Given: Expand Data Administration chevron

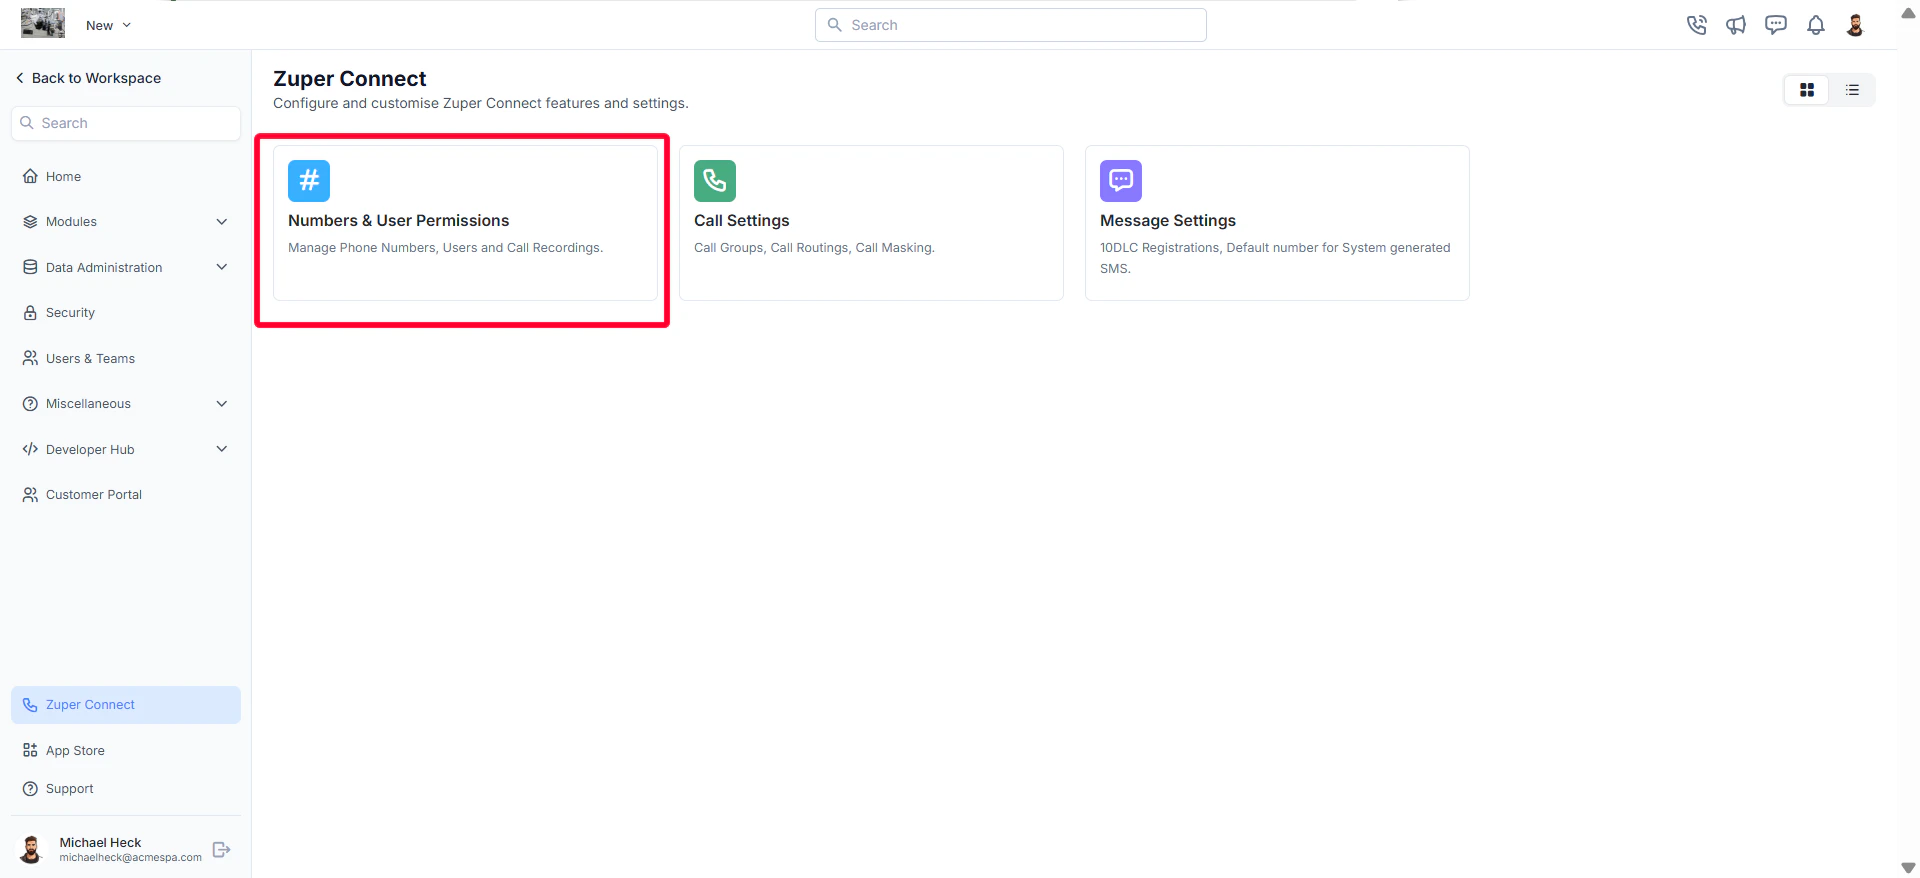Looking at the screenshot, I should (222, 267).
